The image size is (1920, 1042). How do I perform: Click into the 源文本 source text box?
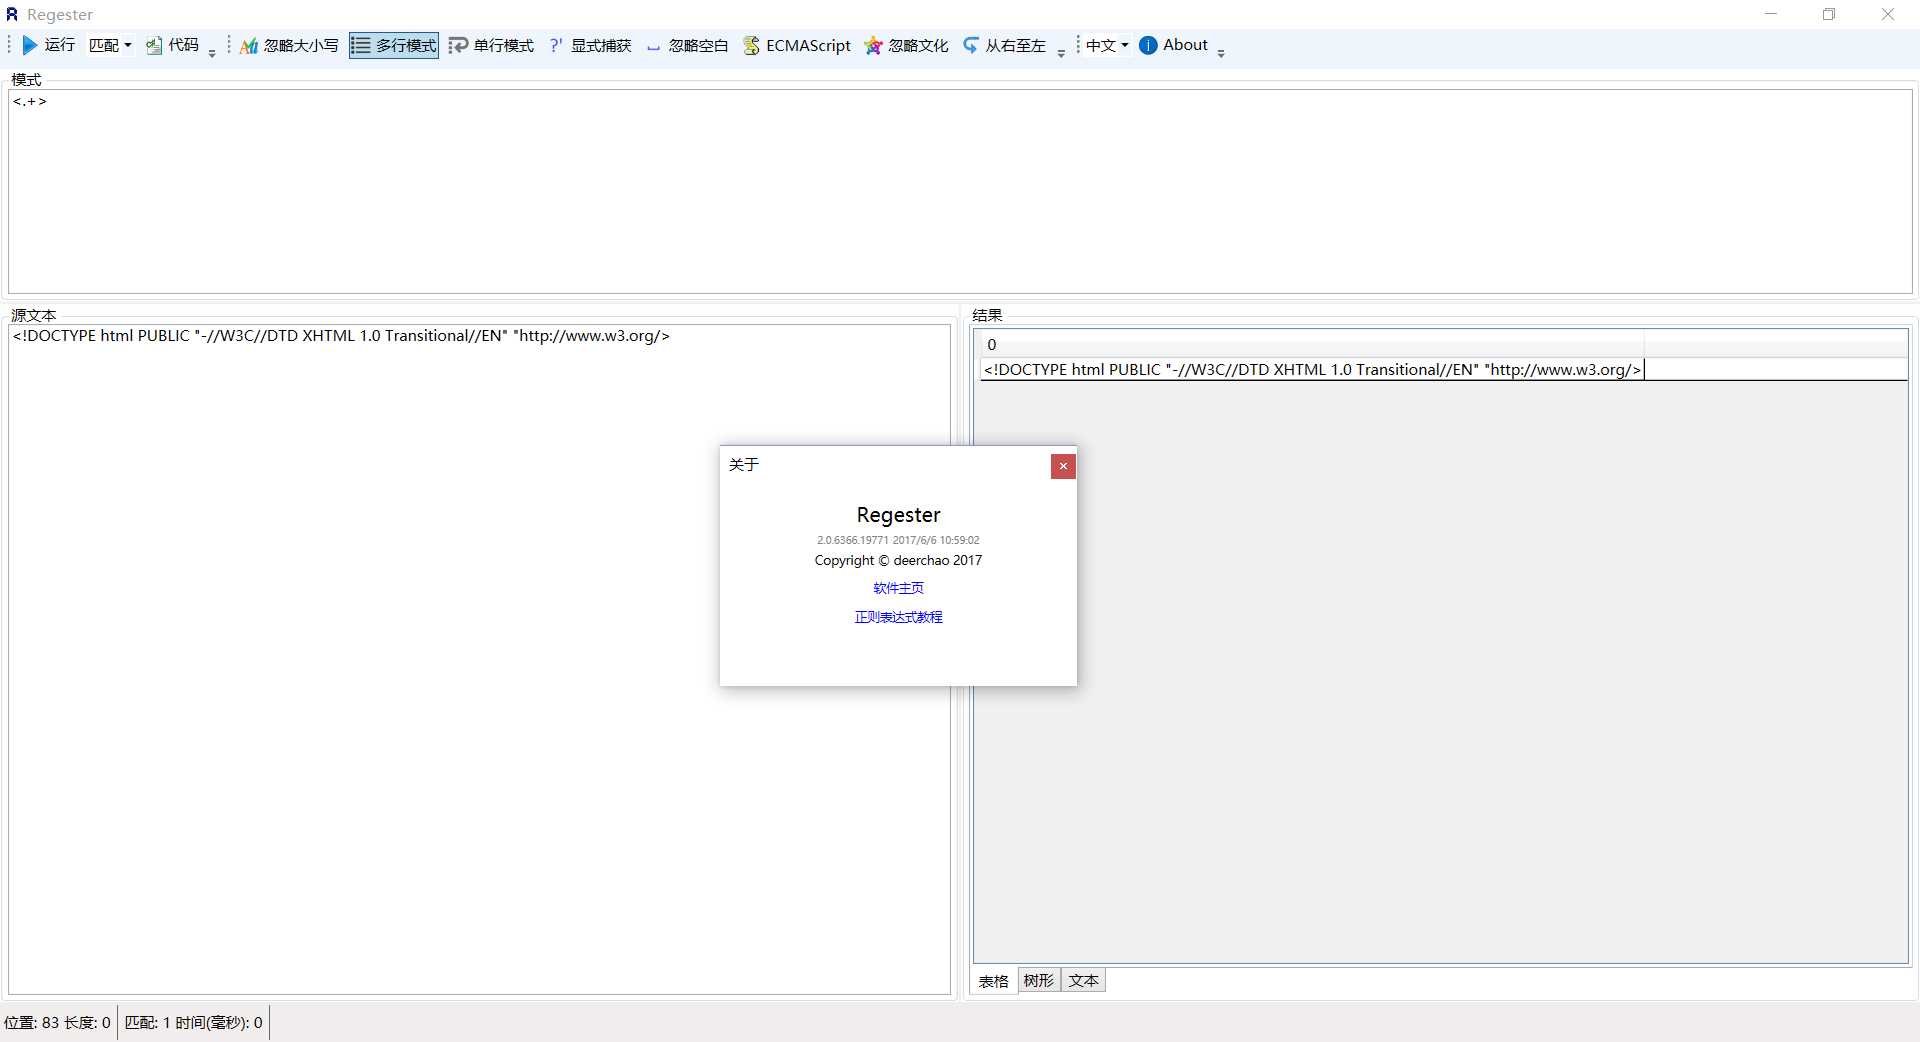(480, 659)
